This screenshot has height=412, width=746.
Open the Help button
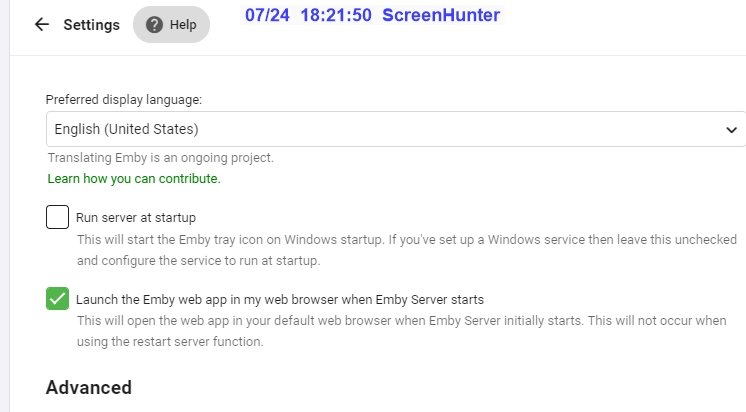171,25
